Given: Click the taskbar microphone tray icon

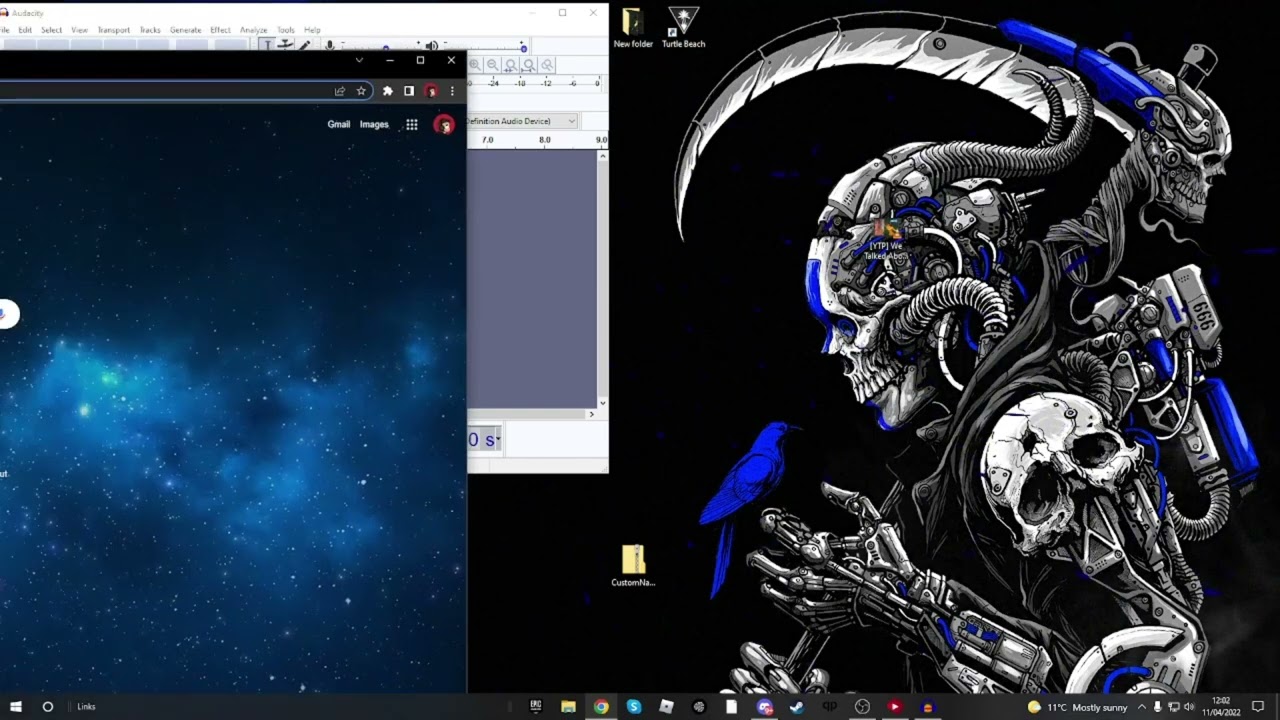Looking at the screenshot, I should click(1158, 707).
